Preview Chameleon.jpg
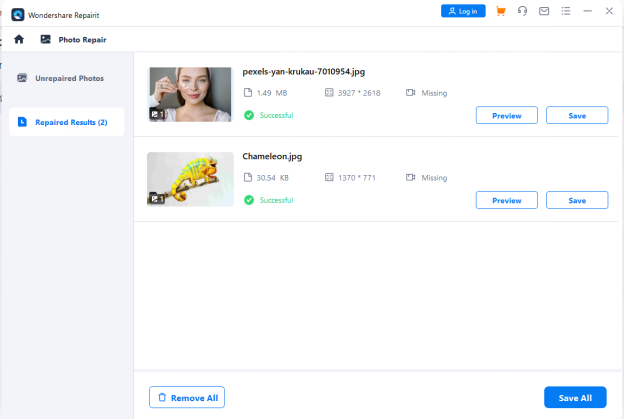Screen dimensions: 624x419 point(507,200)
